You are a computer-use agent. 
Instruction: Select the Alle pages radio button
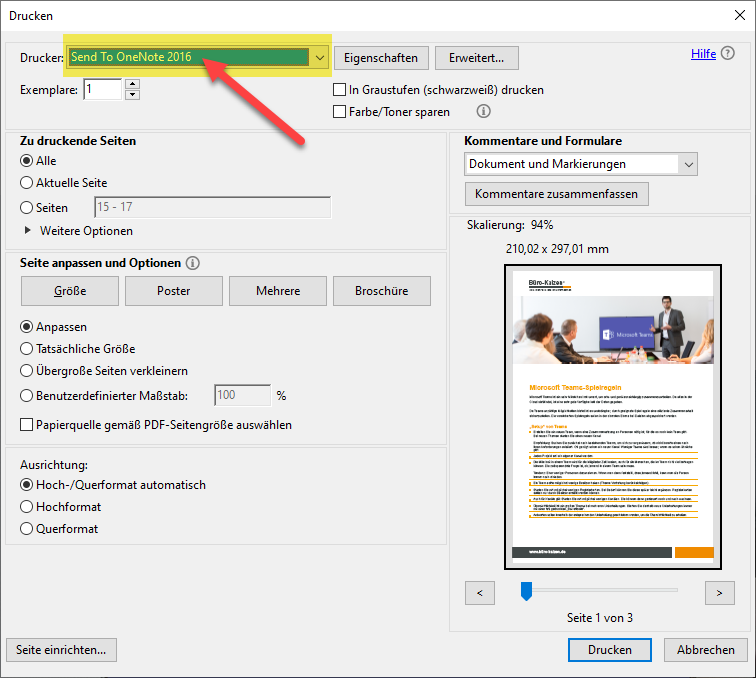click(27, 161)
